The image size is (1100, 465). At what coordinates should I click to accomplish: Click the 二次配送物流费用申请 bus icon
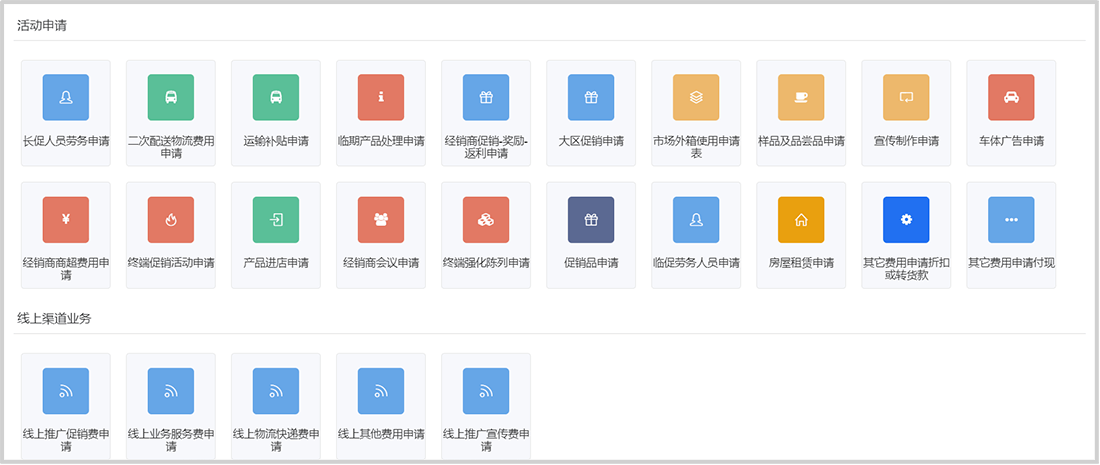coord(171,97)
